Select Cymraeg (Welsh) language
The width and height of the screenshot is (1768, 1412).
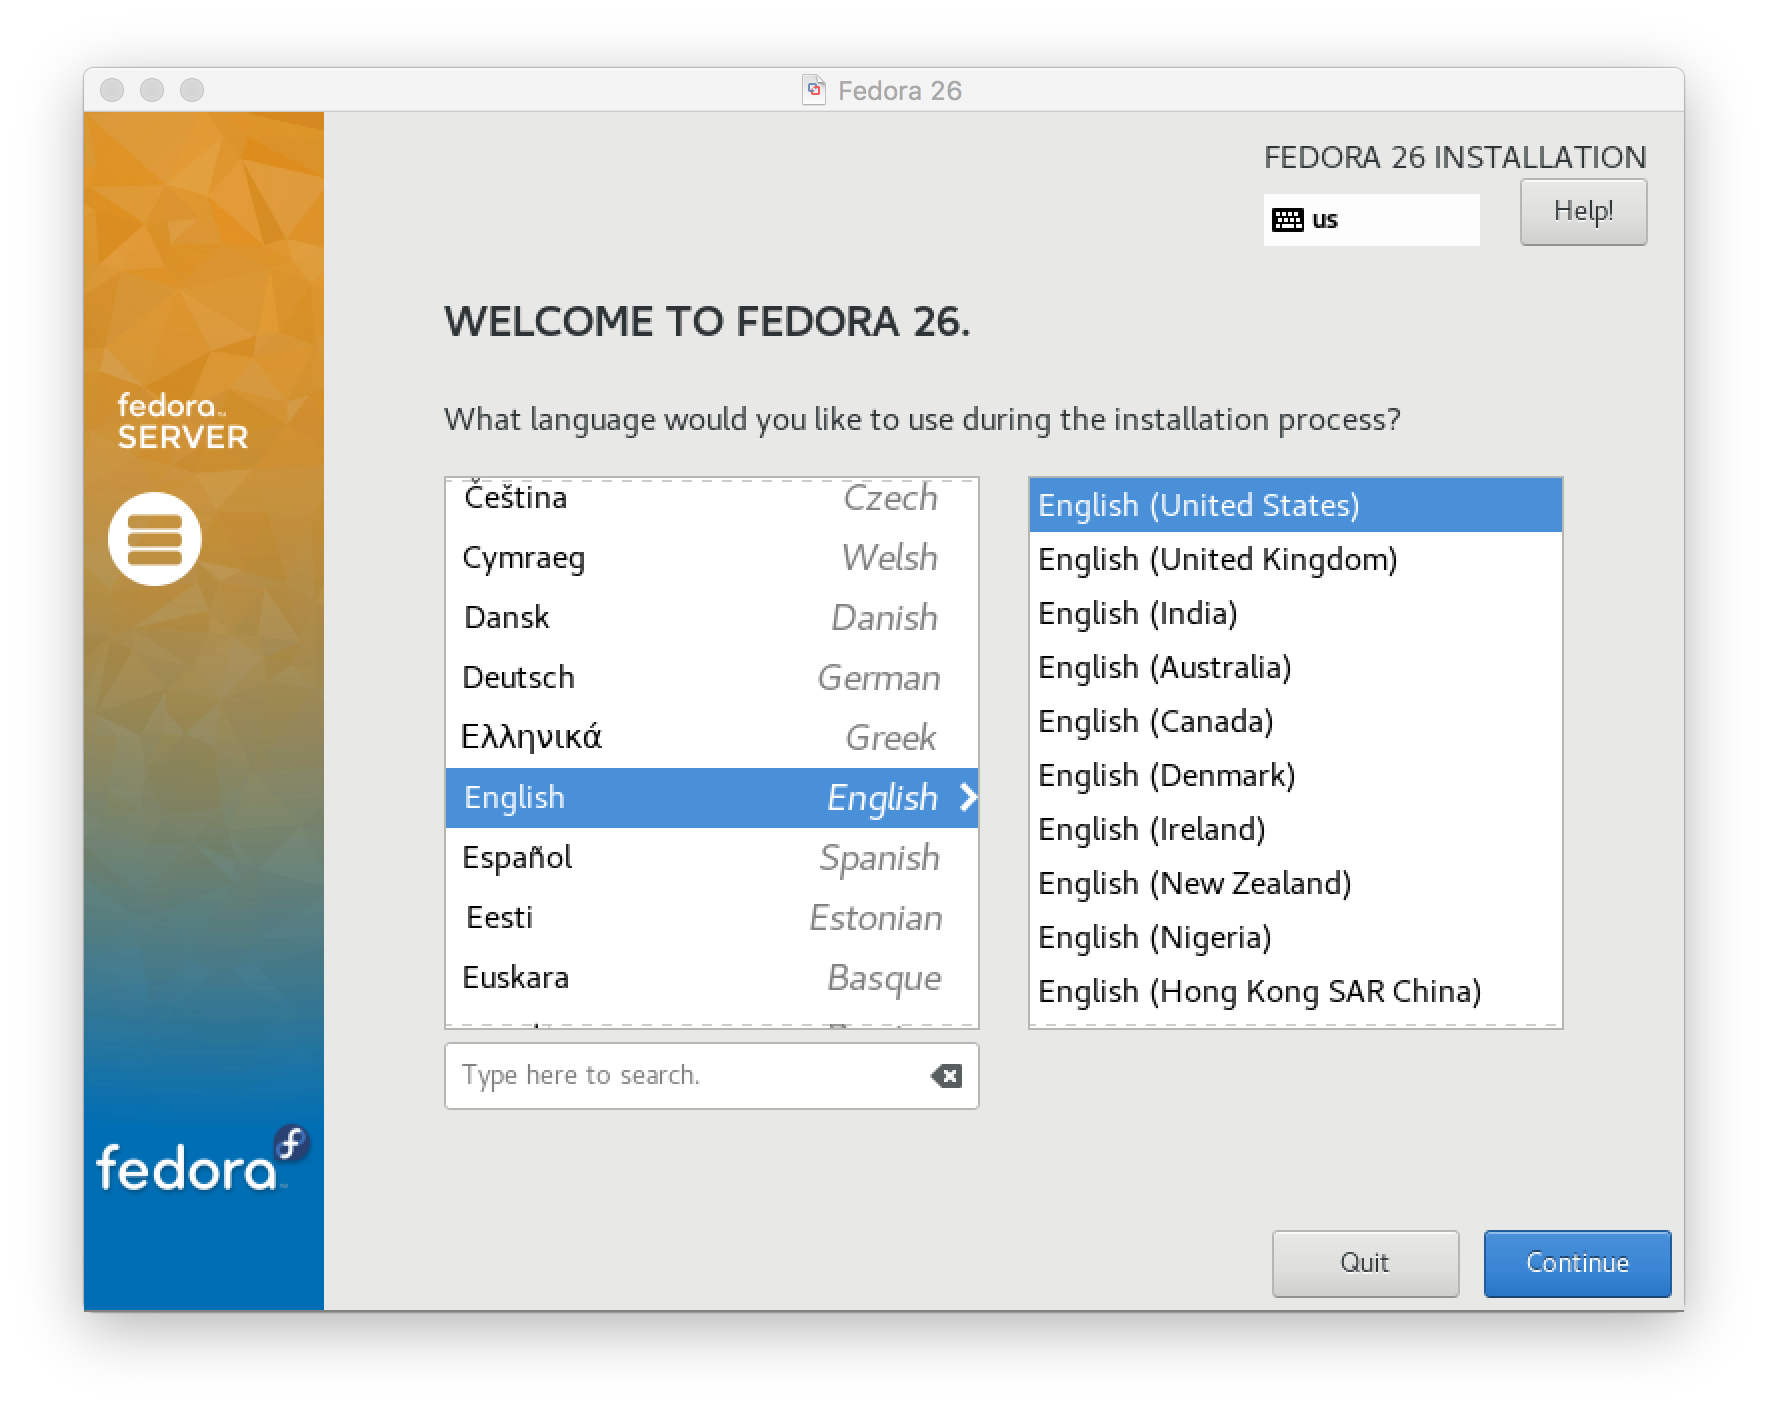click(x=711, y=558)
